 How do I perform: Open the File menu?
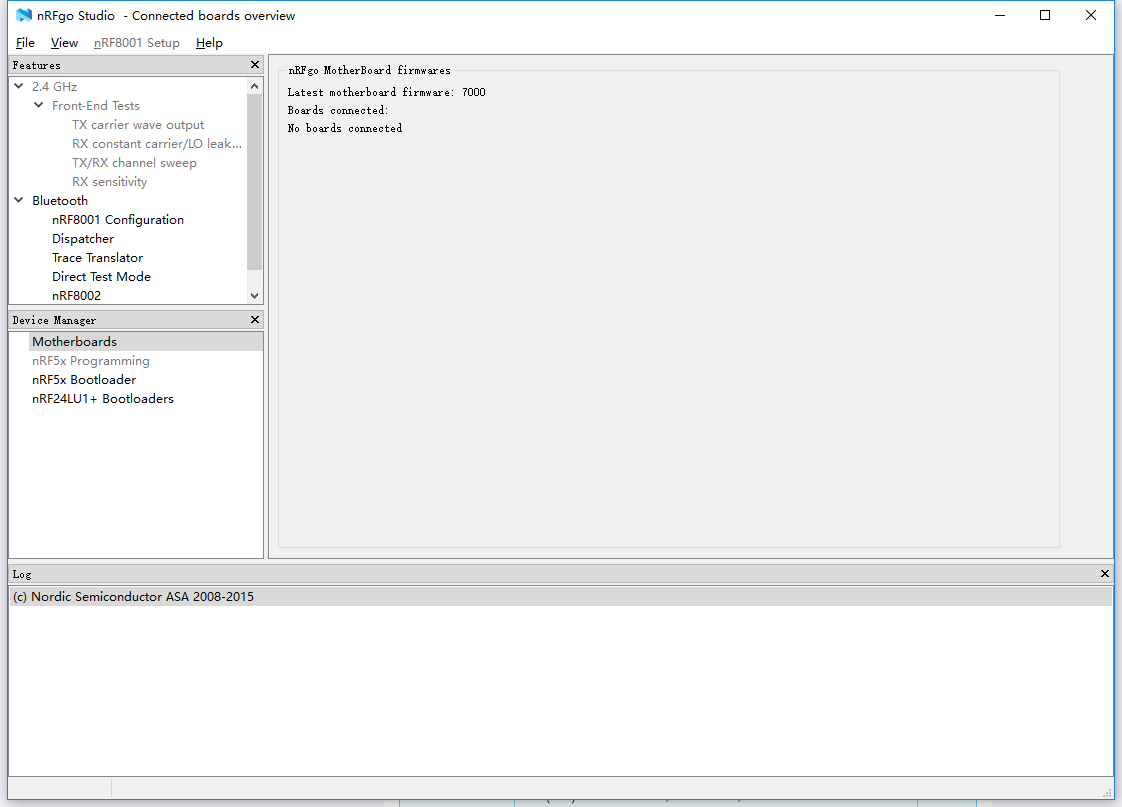[x=25, y=43]
